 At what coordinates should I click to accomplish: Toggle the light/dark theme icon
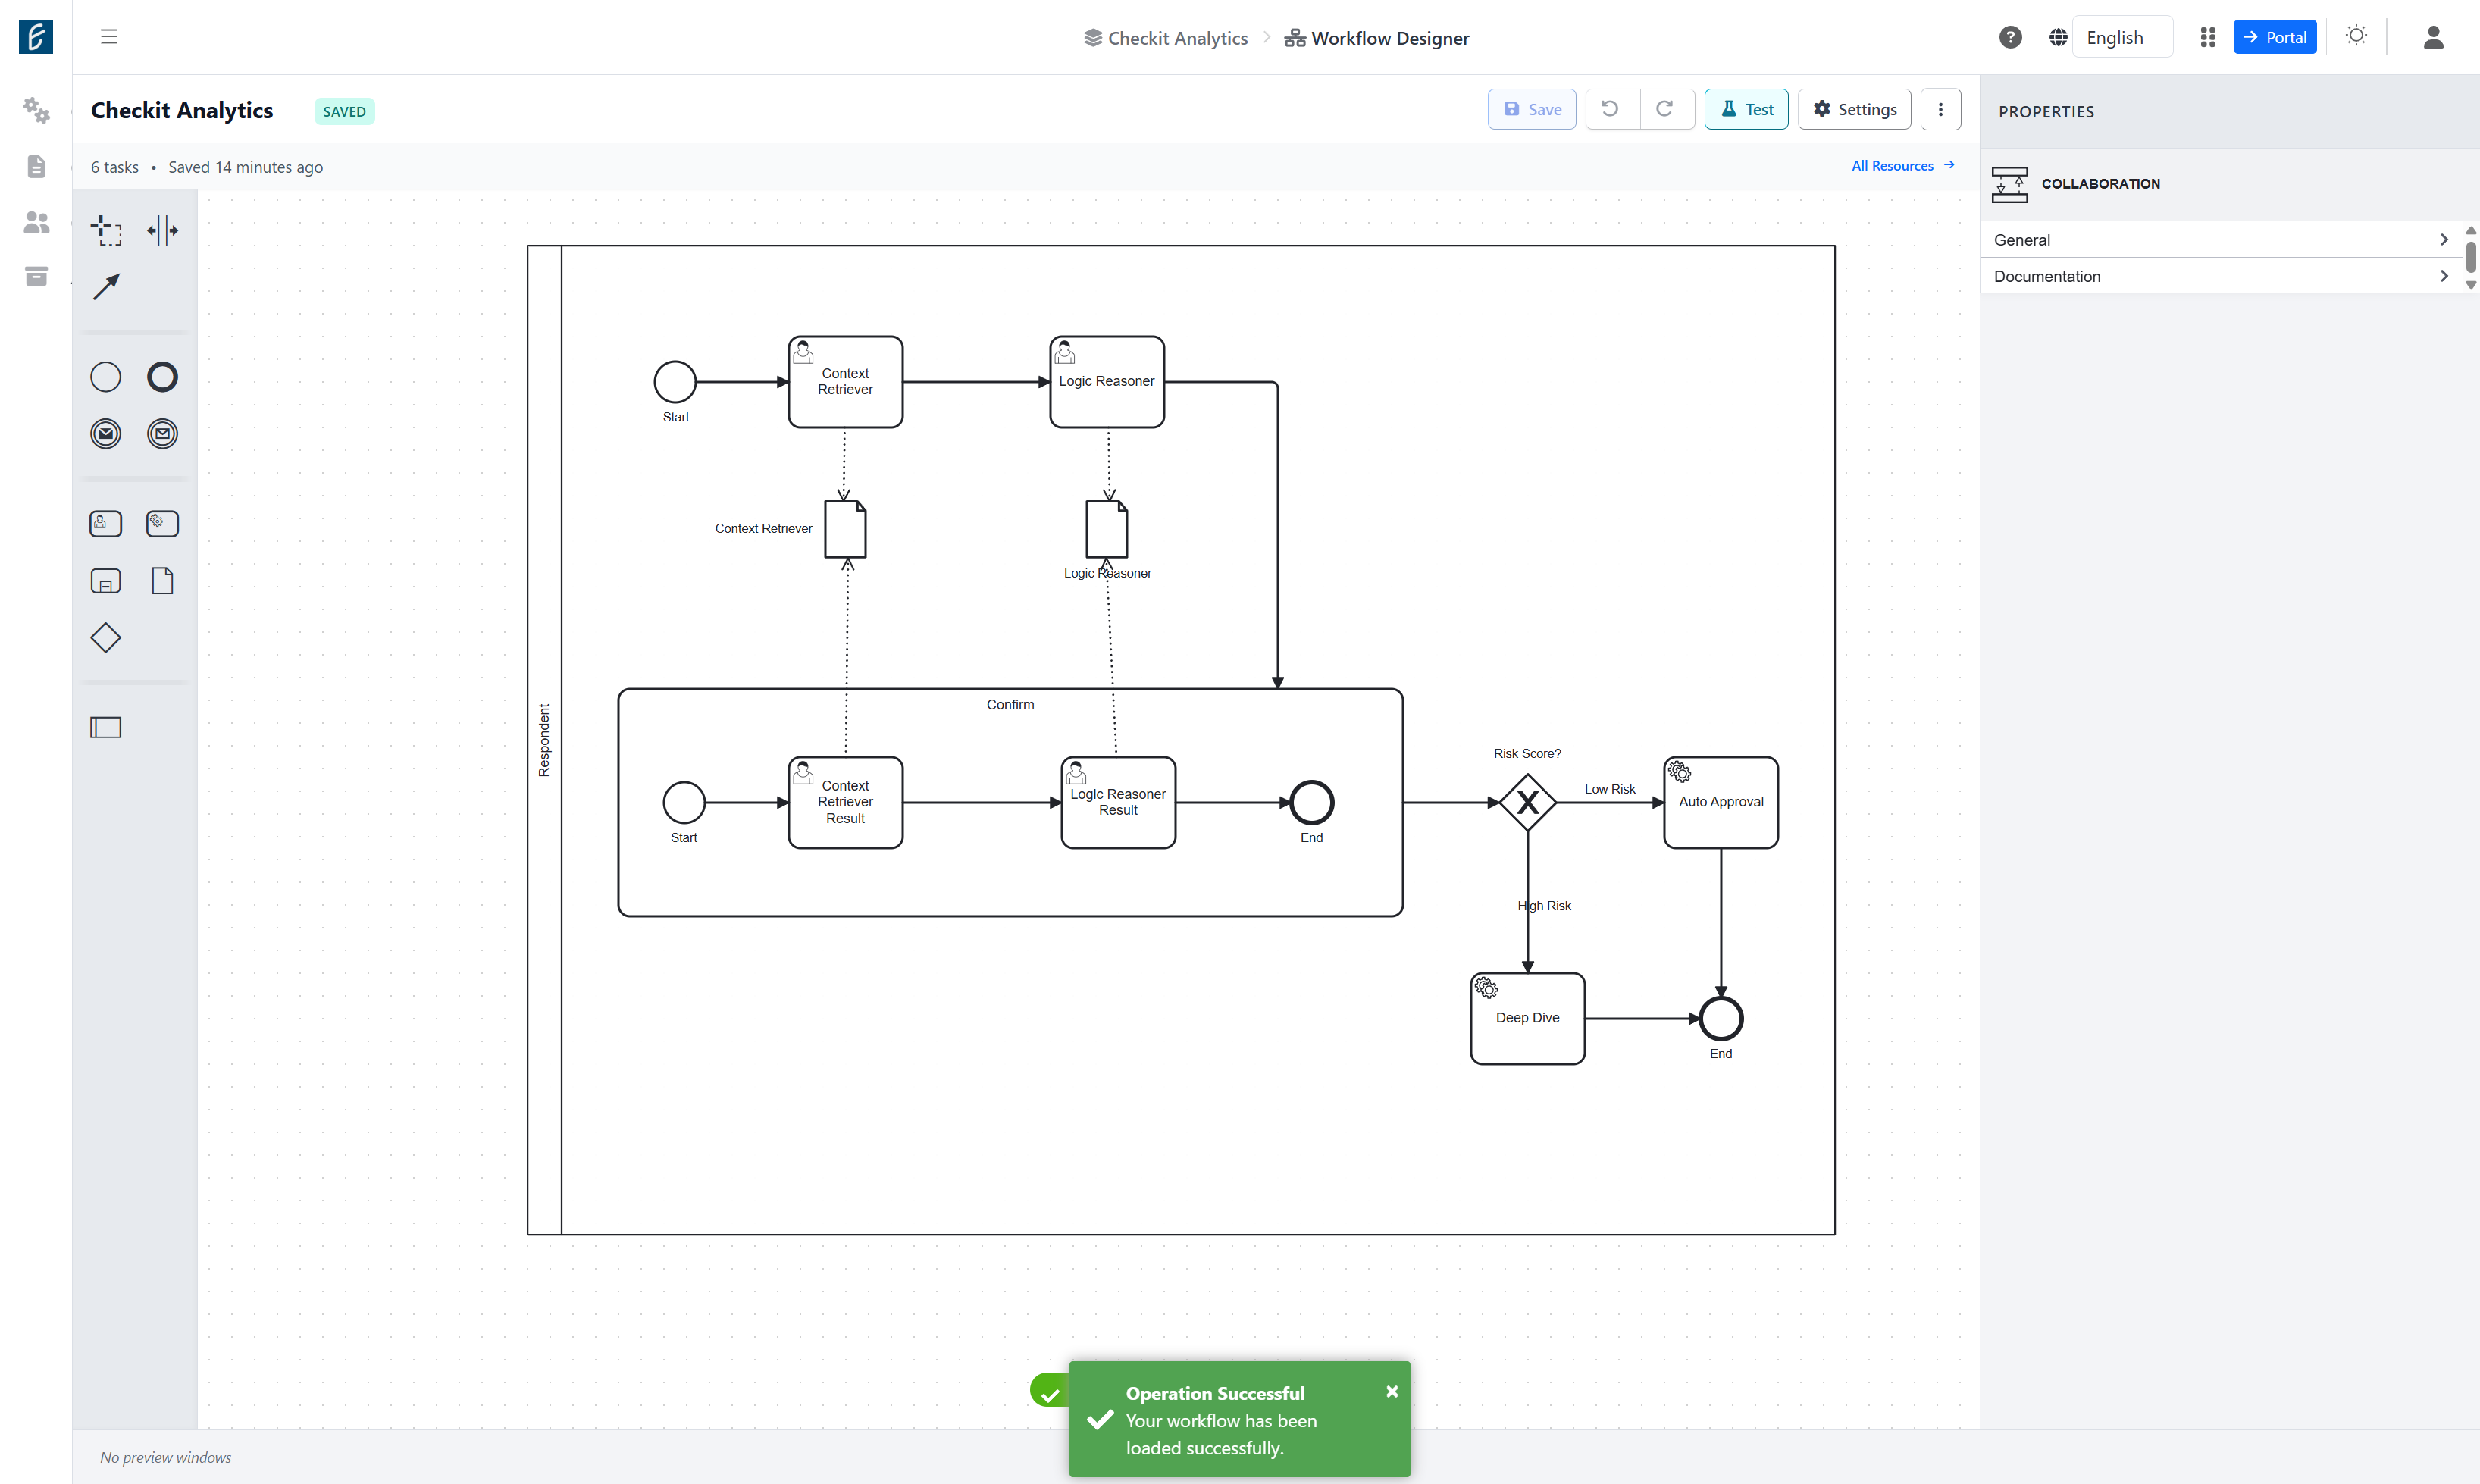coord(2356,36)
